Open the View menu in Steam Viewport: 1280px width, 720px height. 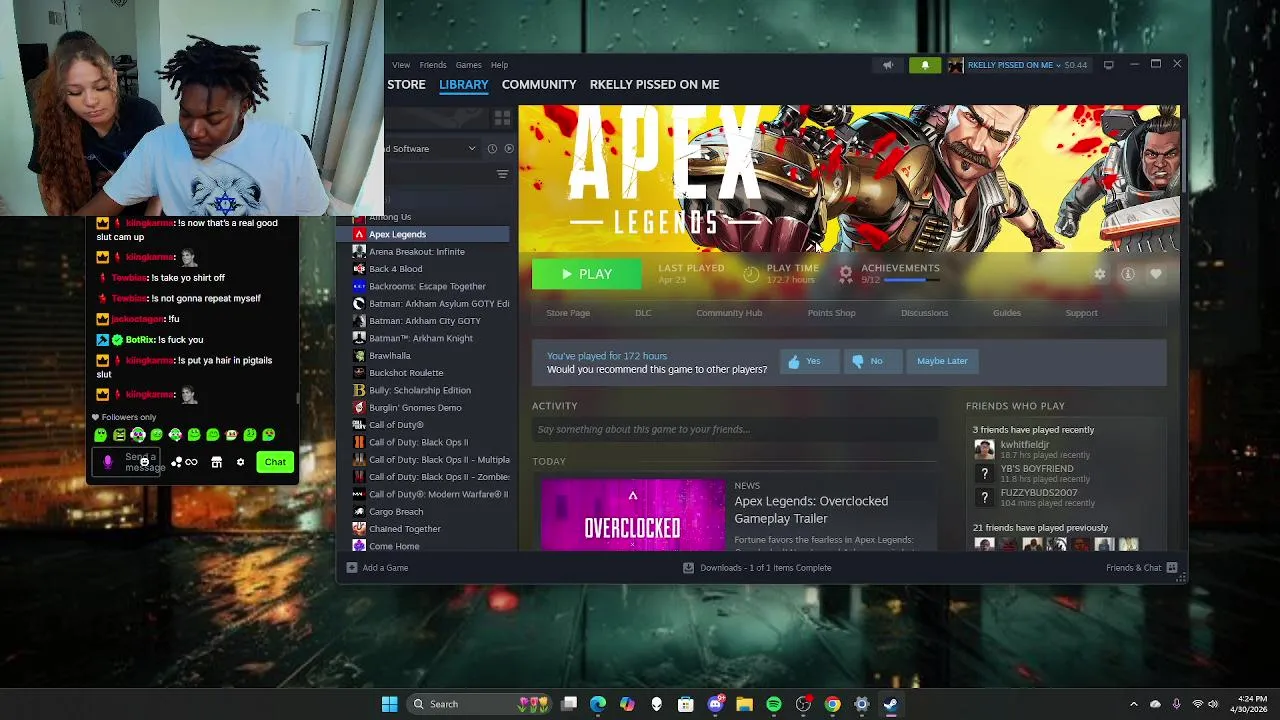401,65
